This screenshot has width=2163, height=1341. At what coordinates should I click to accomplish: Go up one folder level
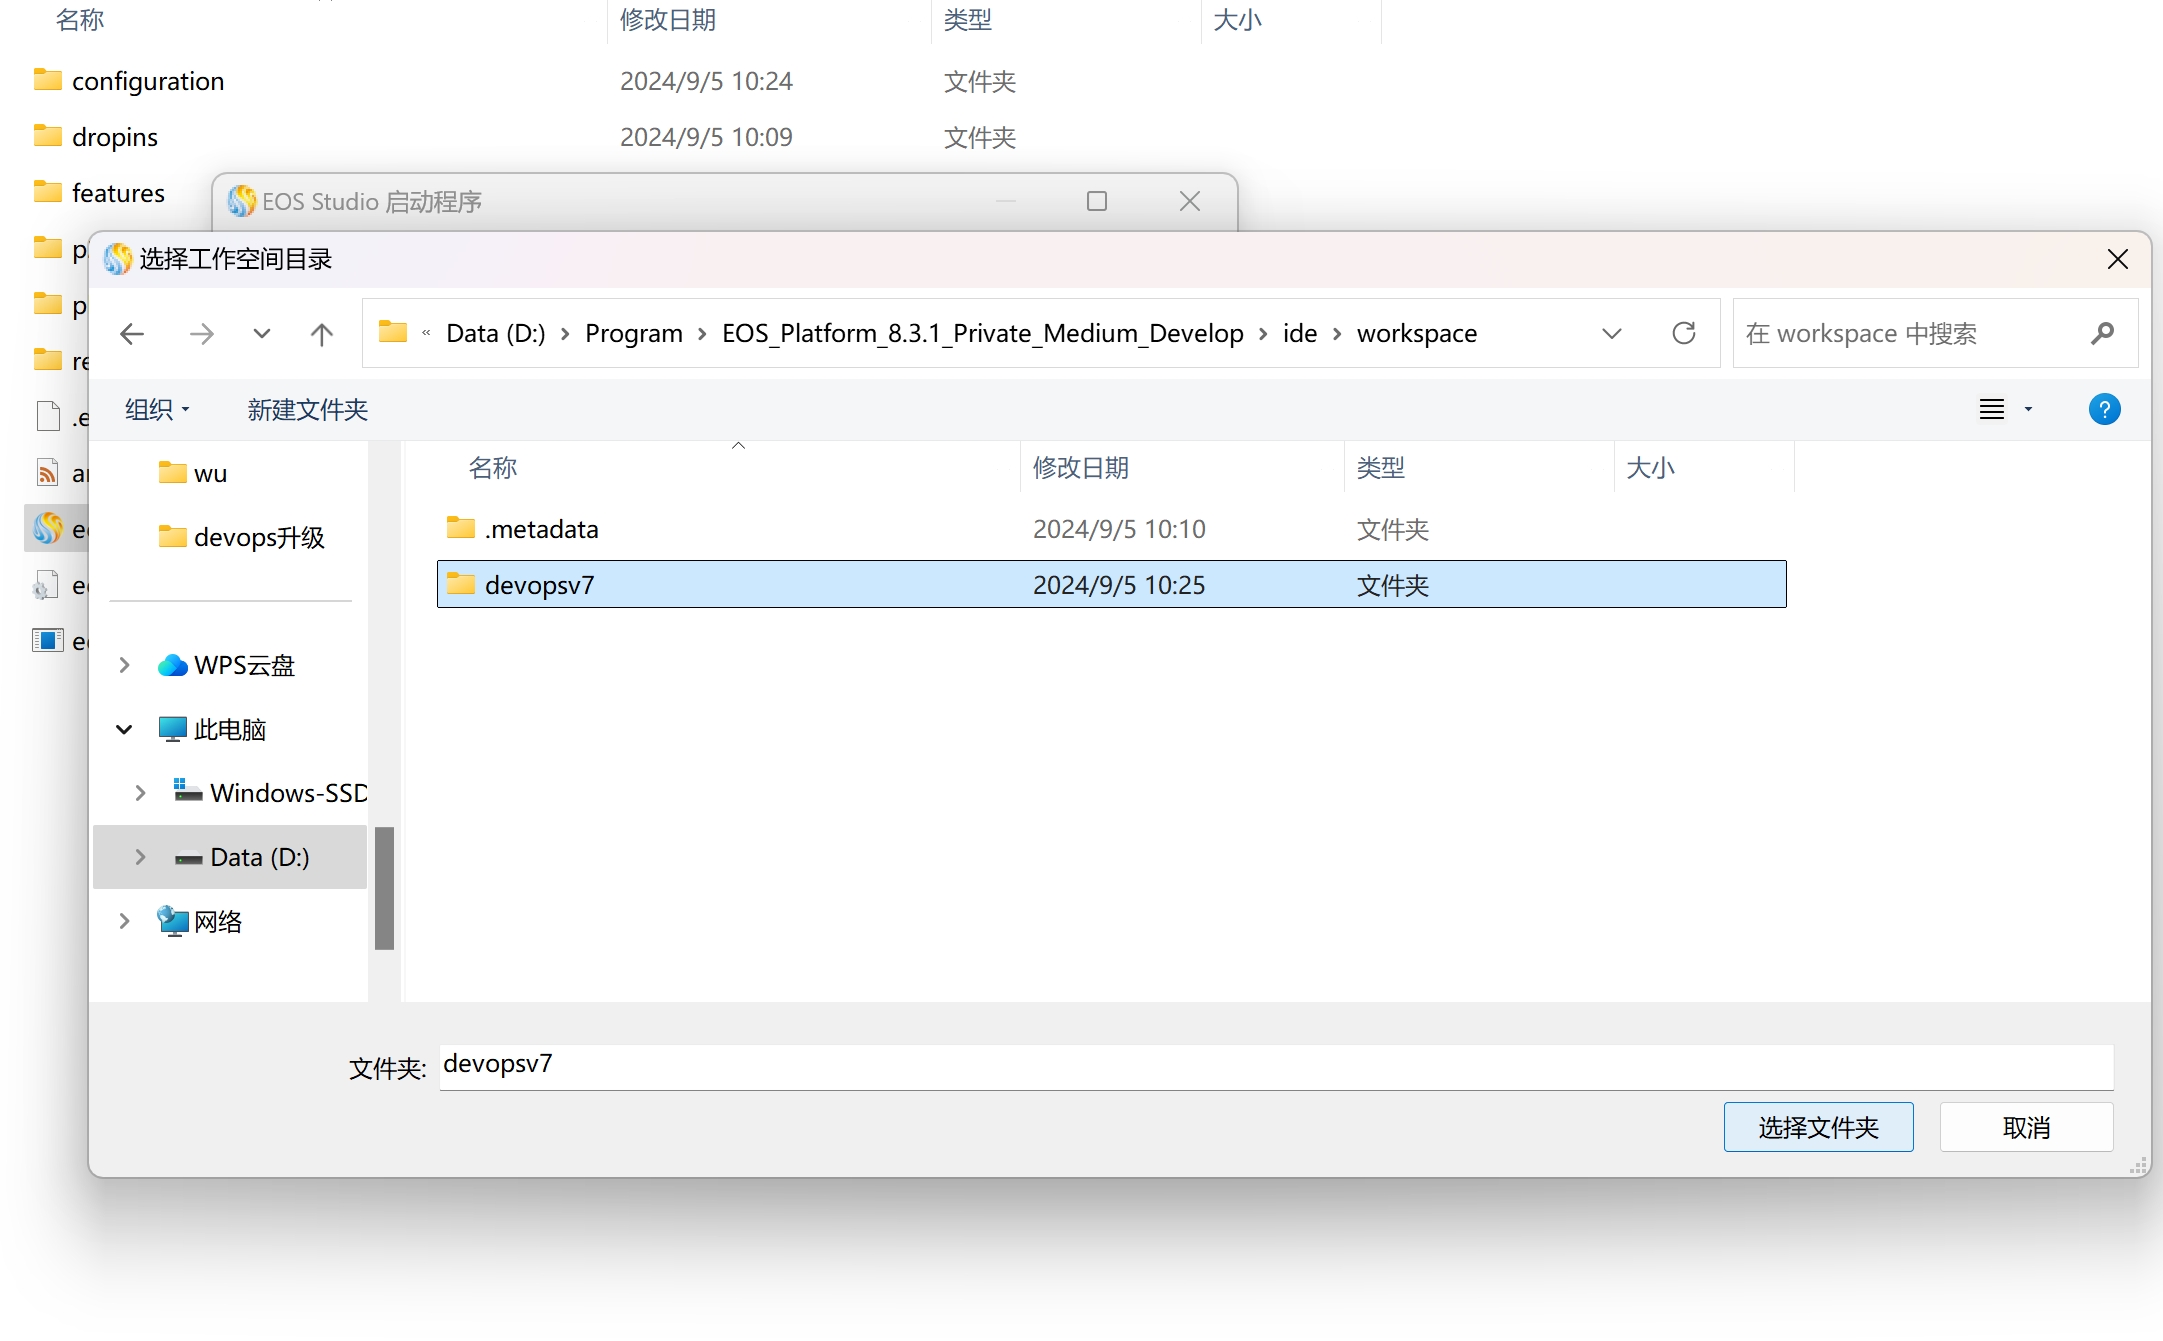(x=321, y=334)
